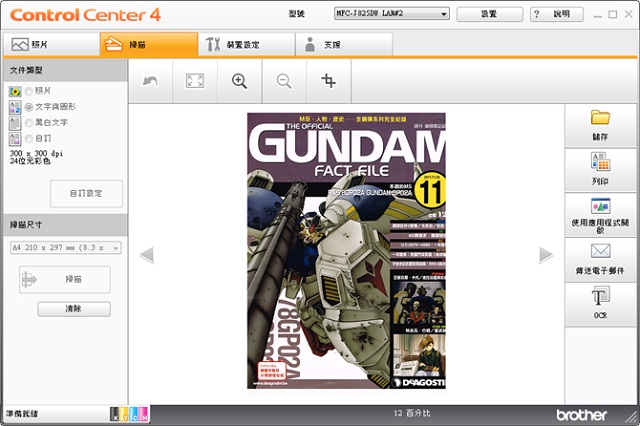640x426 pixels.
Task: Click the fit-to-window tool icon
Action: point(195,81)
